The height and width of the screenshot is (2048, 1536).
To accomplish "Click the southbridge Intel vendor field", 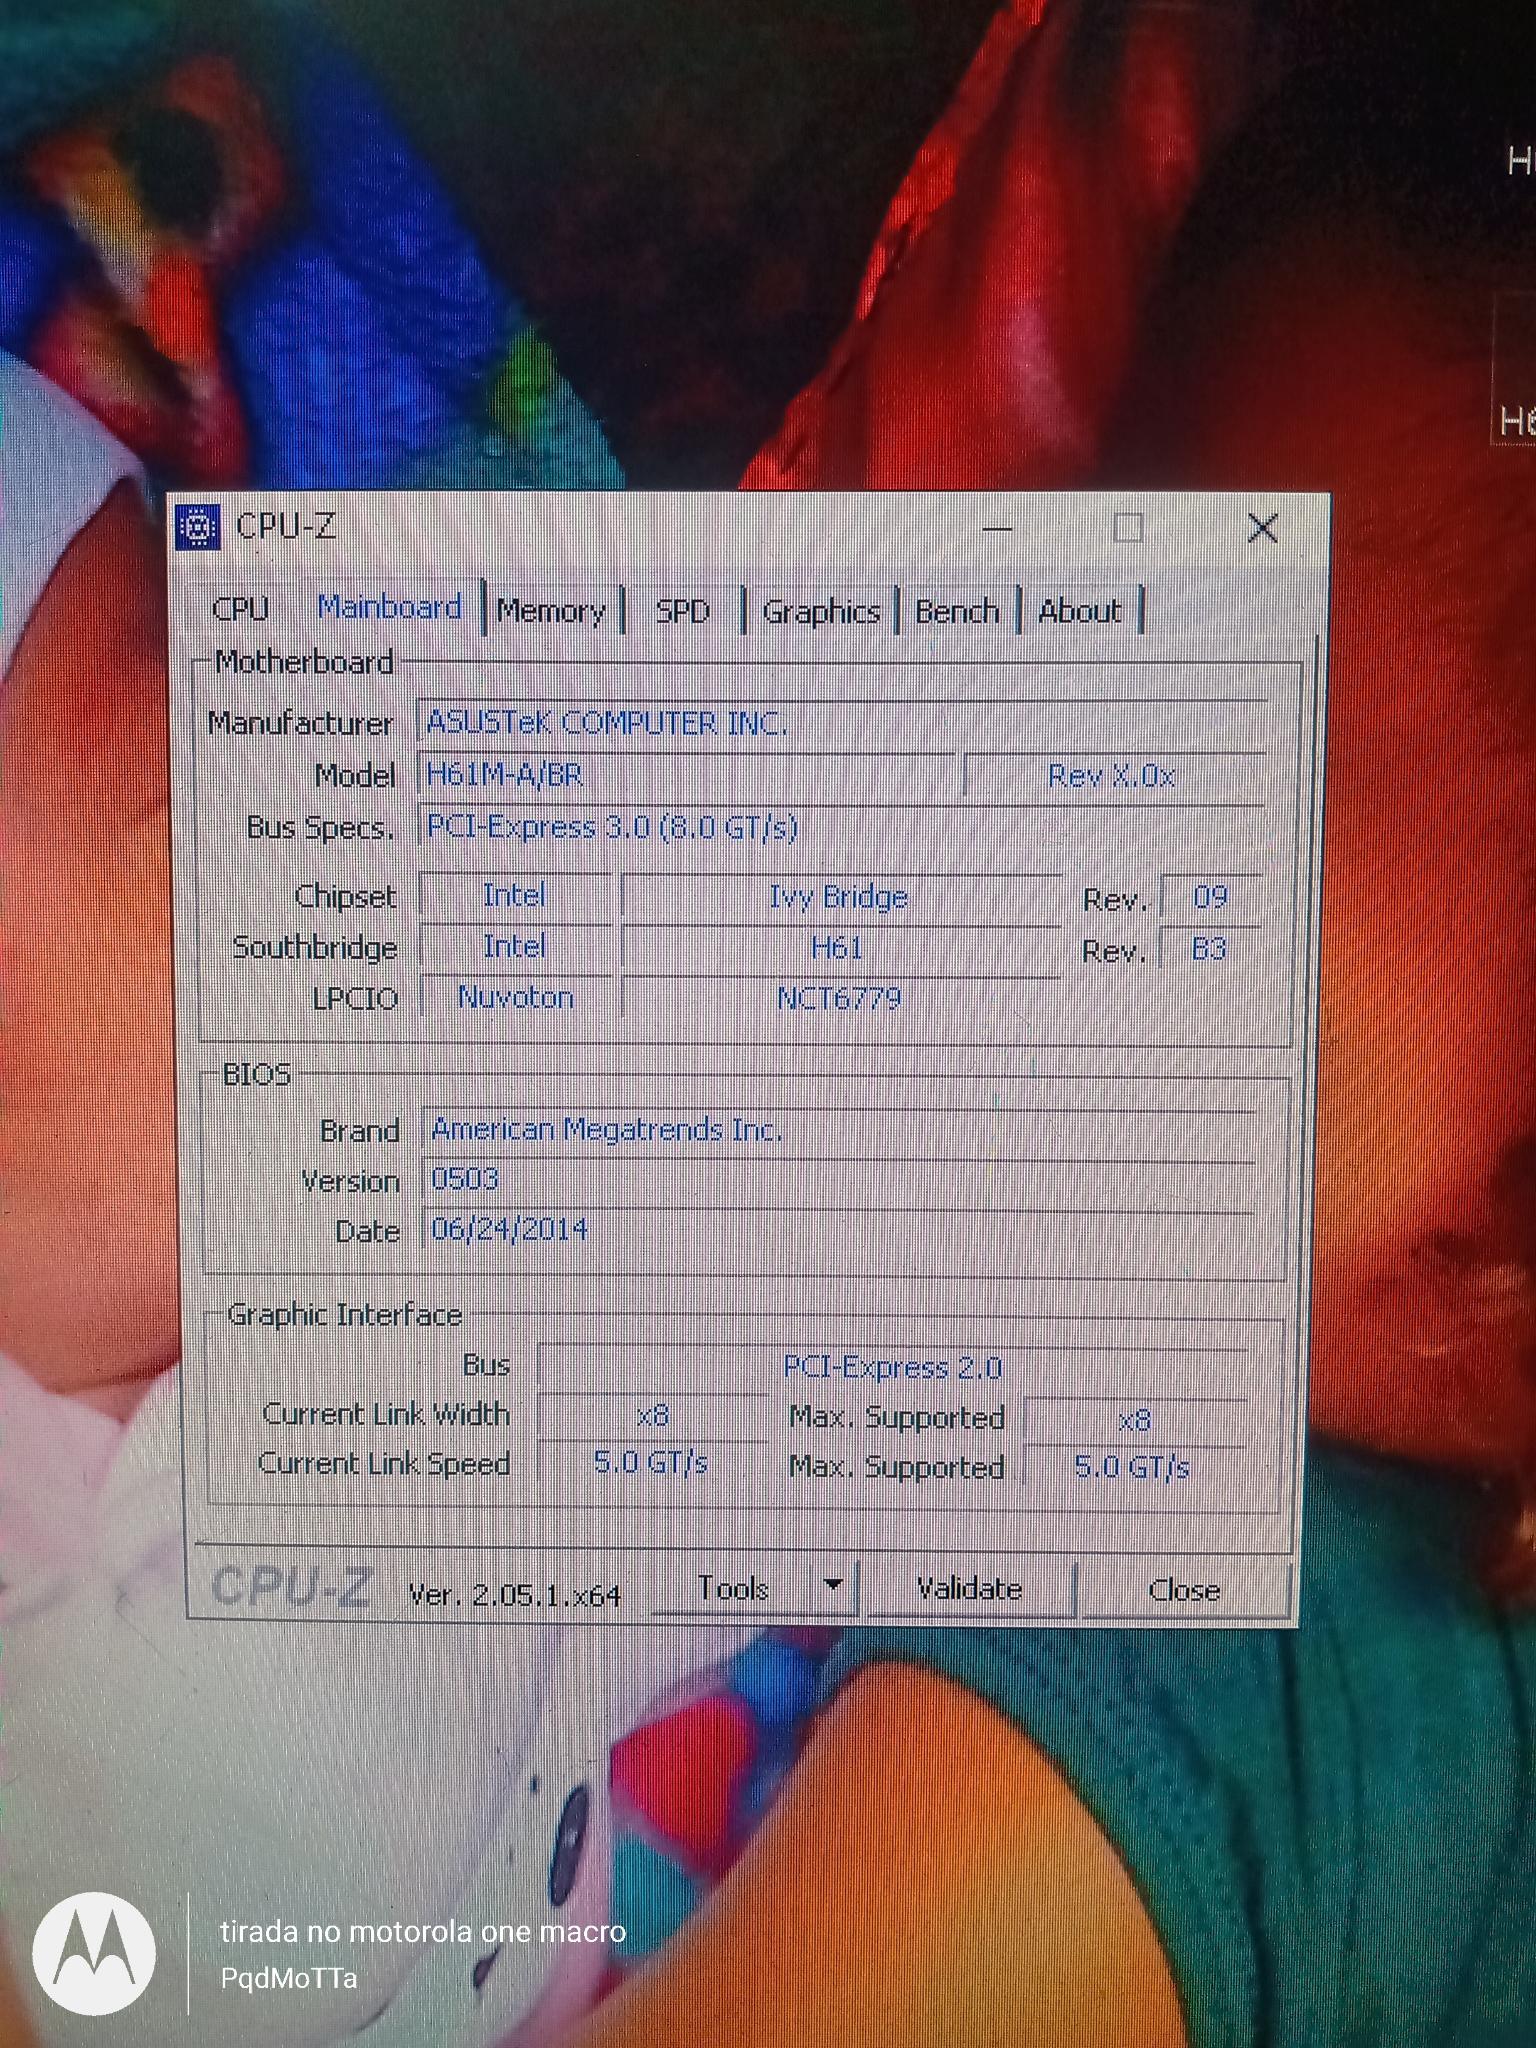I will pos(515,946).
